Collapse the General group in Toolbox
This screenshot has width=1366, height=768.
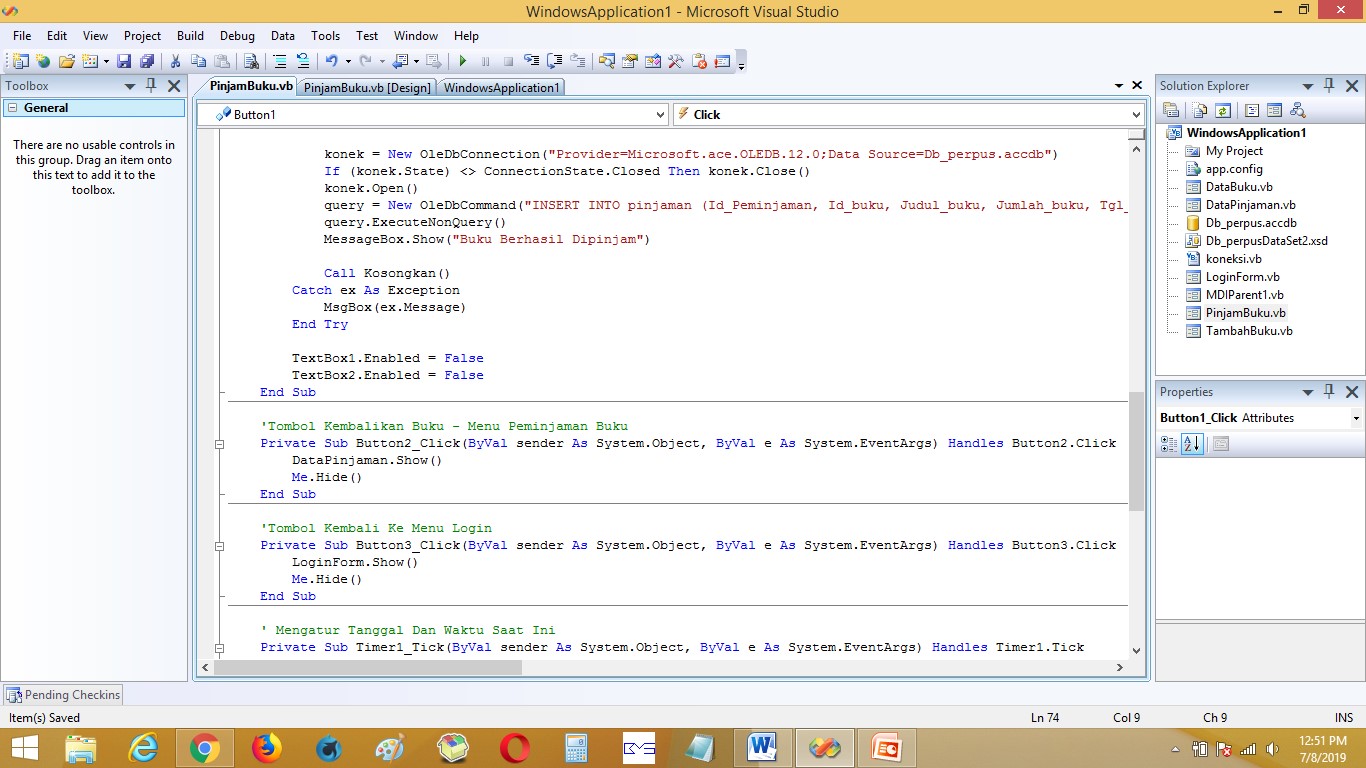[x=13, y=108]
